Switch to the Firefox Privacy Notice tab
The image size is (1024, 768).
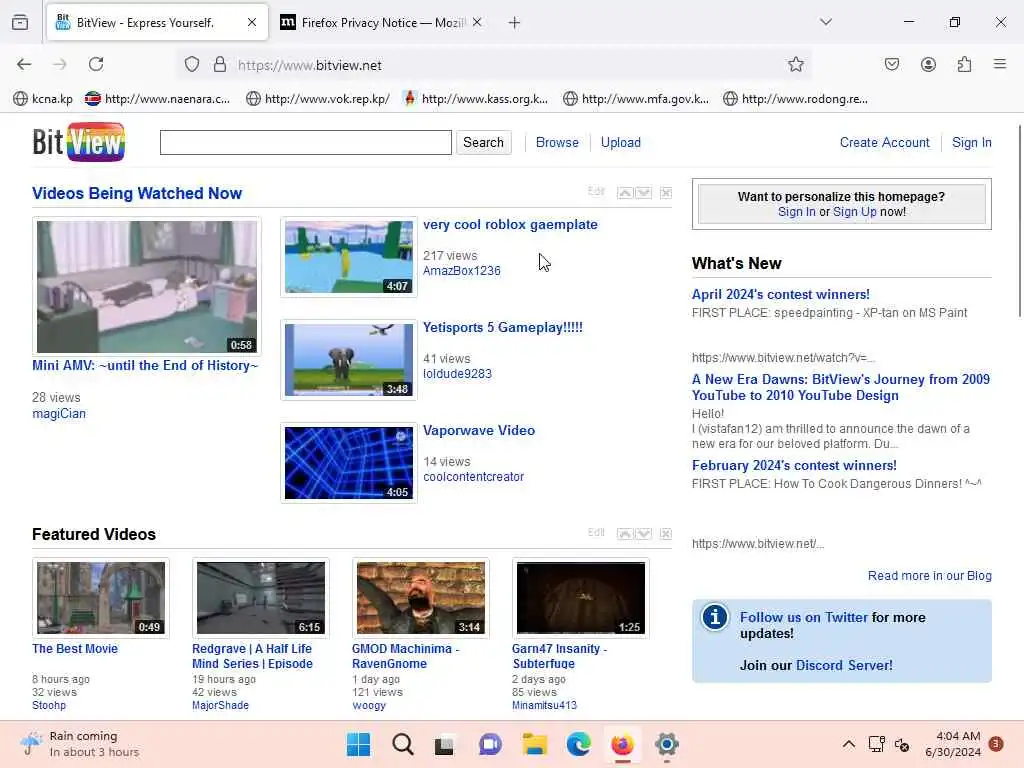pos(382,23)
